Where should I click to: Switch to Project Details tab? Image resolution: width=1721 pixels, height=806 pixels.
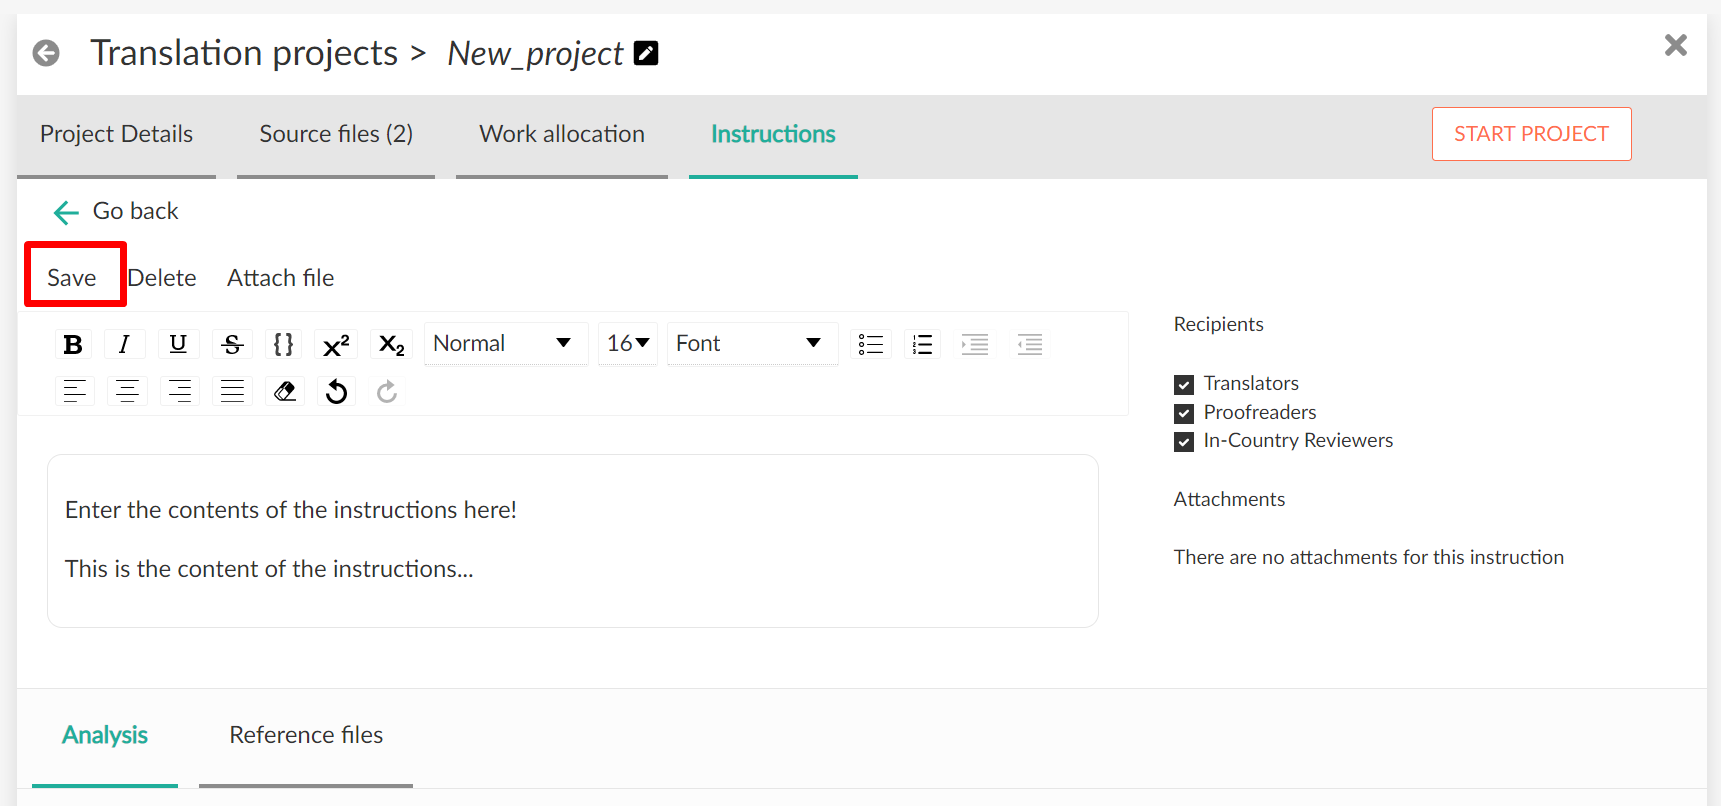116,135
